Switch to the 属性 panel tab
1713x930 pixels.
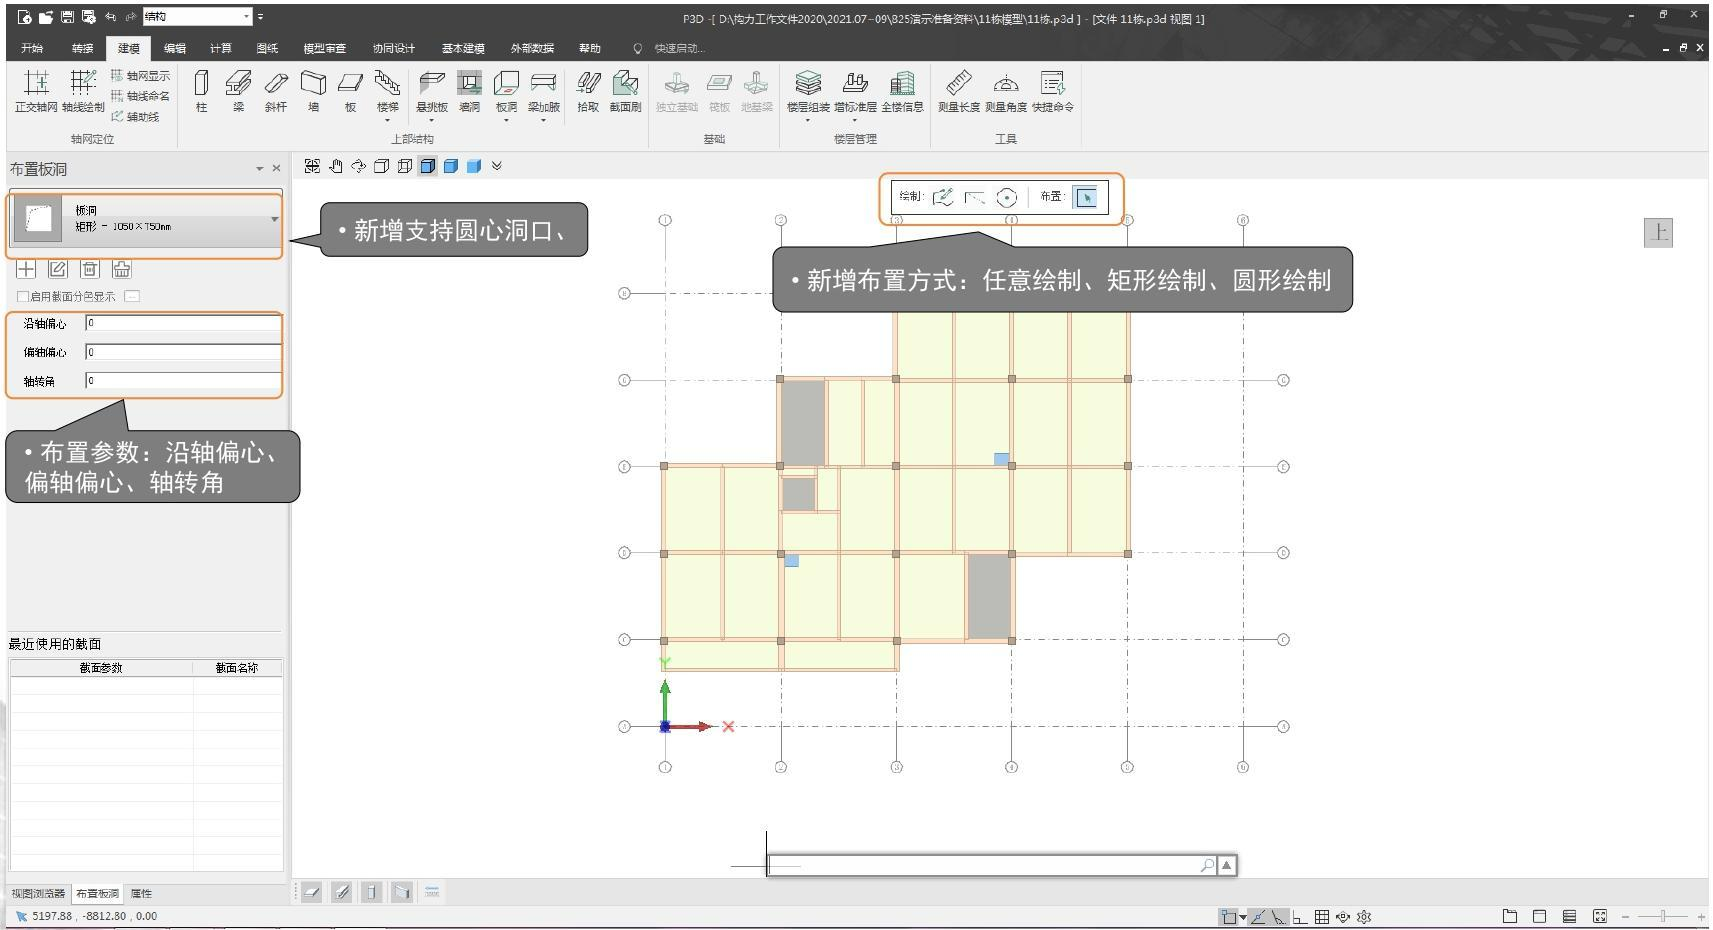tap(142, 894)
